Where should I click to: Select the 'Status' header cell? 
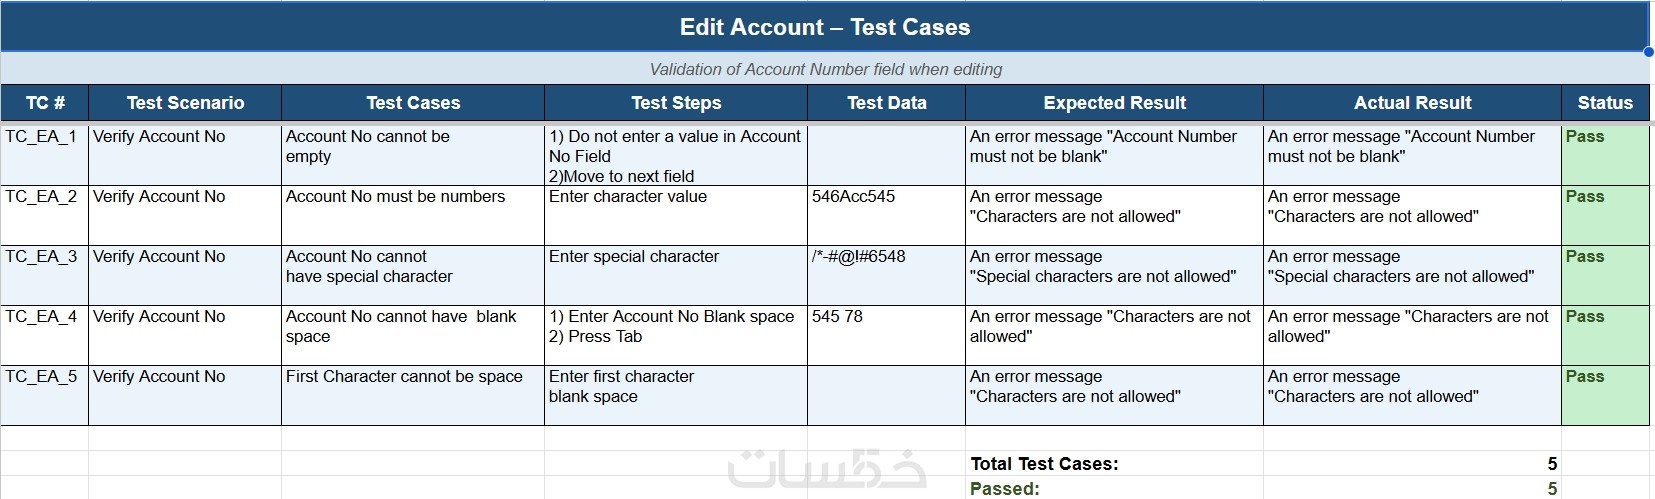1605,102
